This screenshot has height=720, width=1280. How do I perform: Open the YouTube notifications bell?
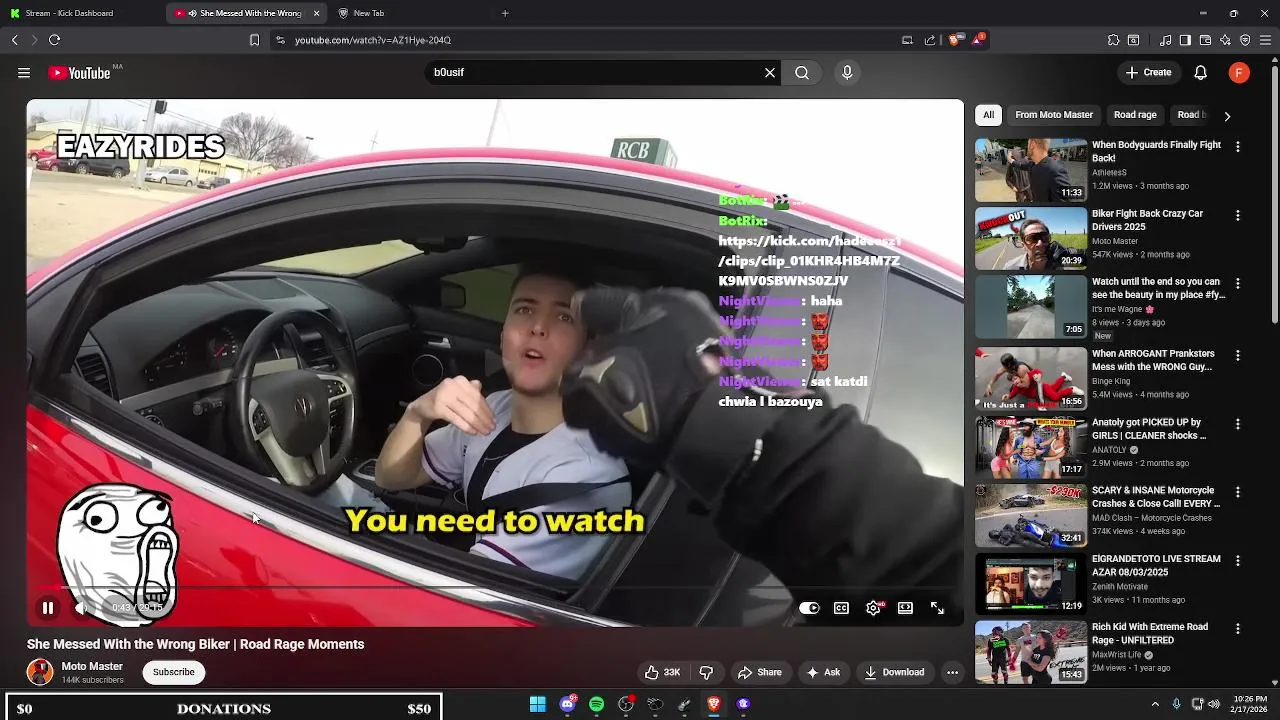pyautogui.click(x=1201, y=72)
